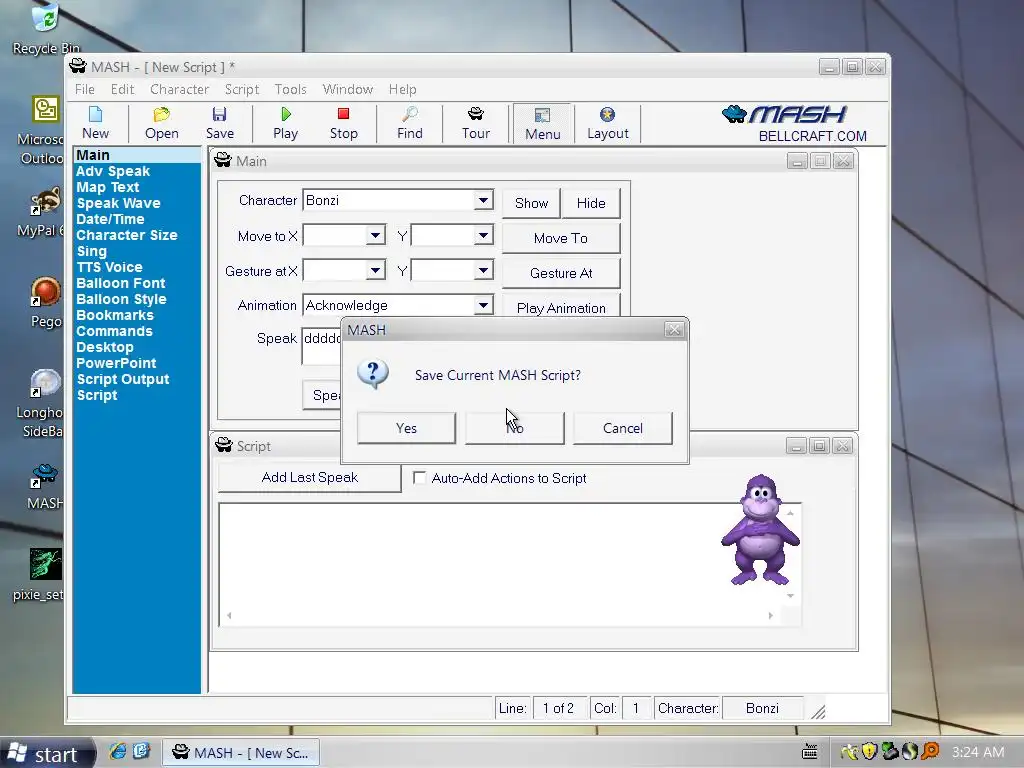Select Script Output in the sidebar
The image size is (1024, 768).
[123, 379]
